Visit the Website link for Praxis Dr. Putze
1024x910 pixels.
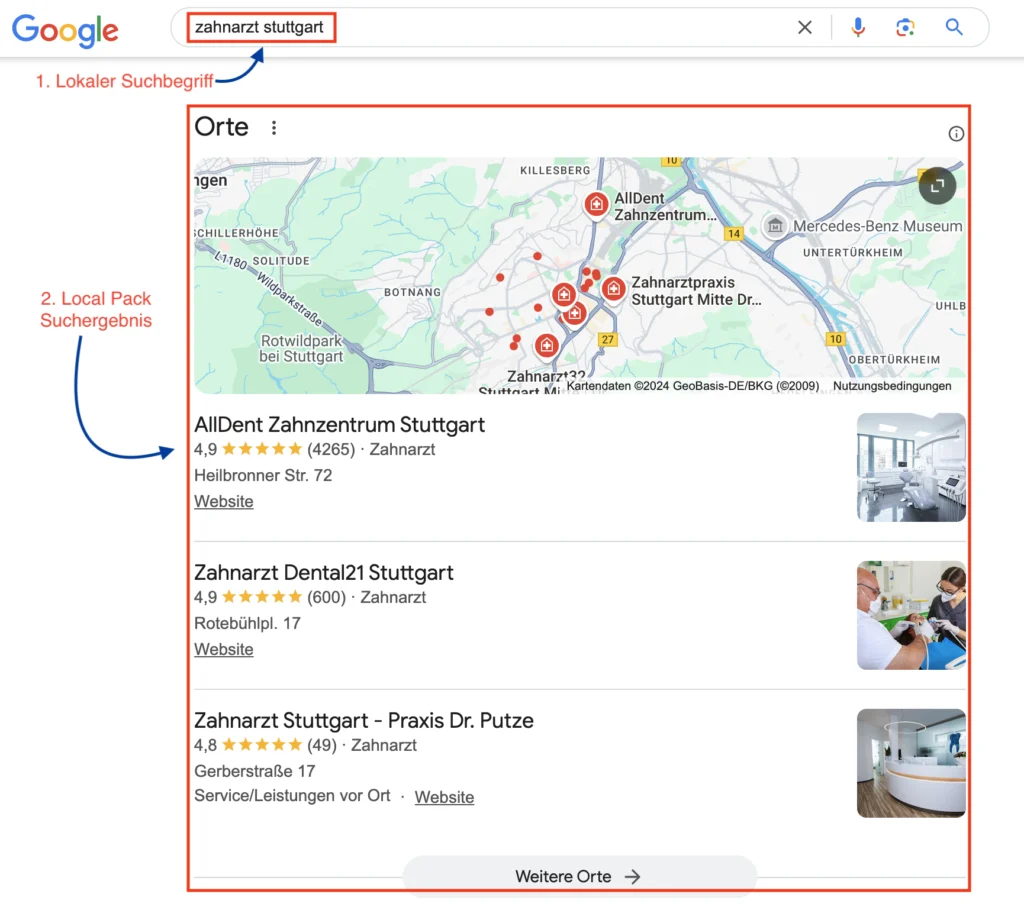pos(444,797)
